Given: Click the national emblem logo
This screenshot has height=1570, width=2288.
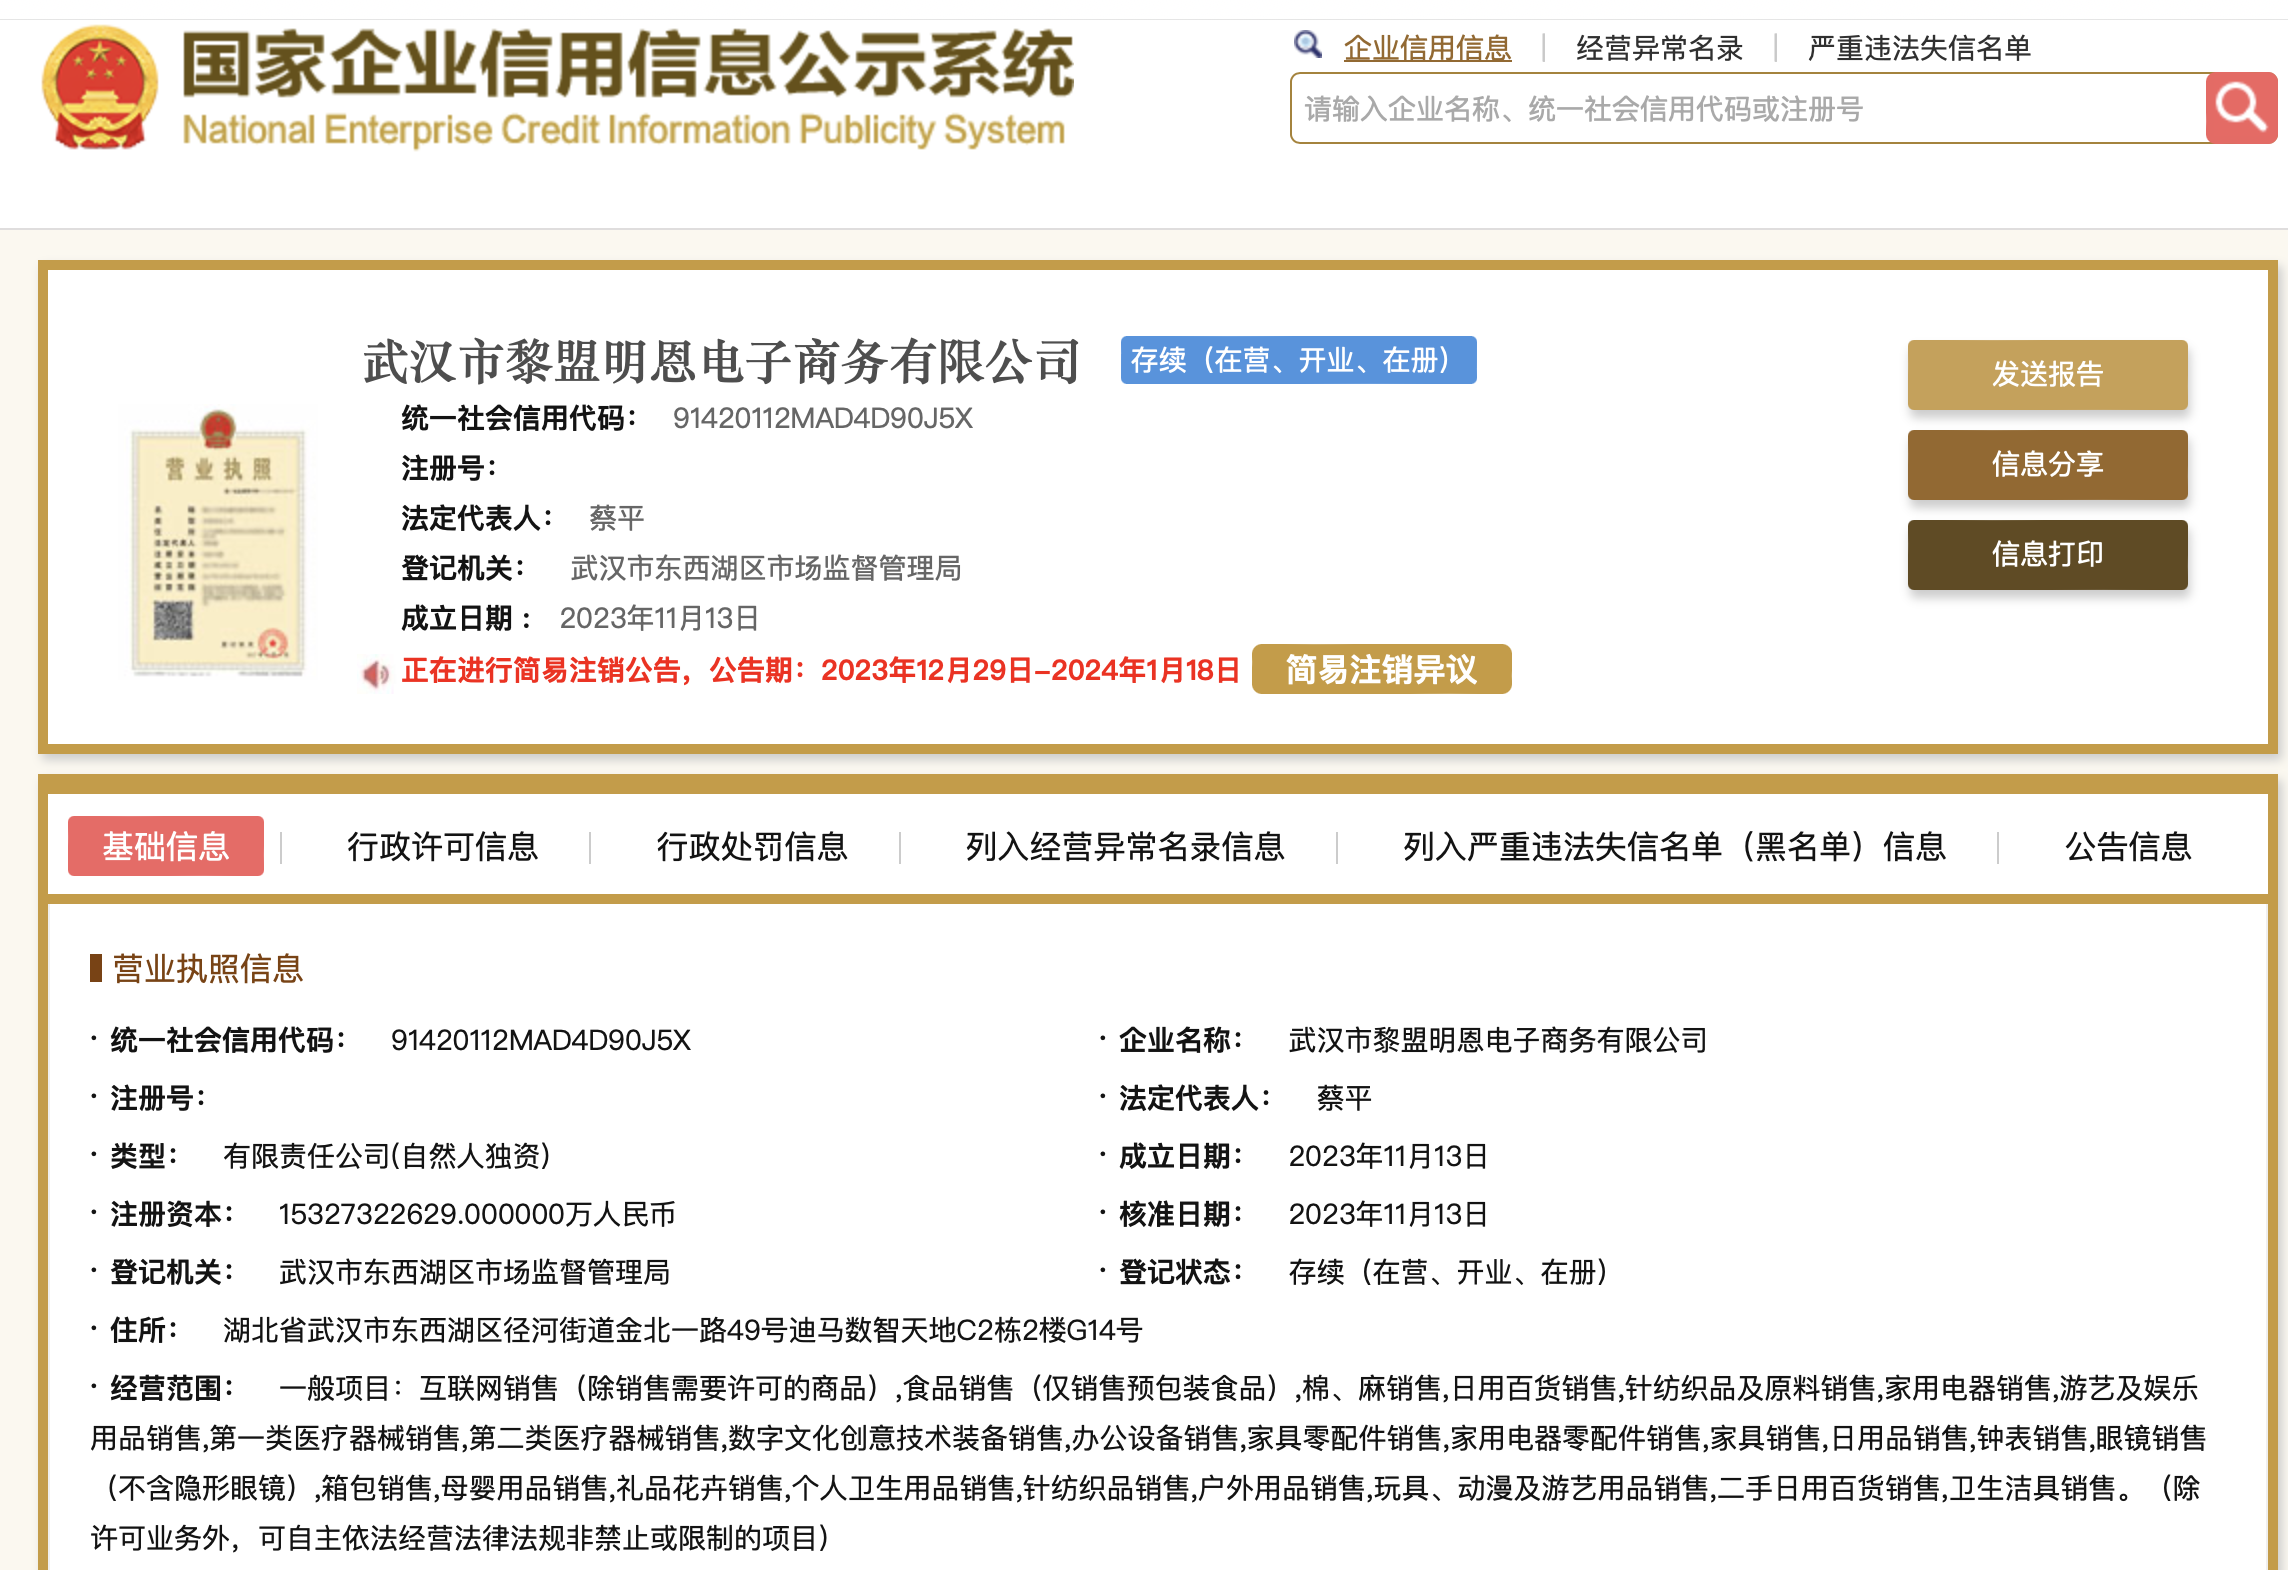Looking at the screenshot, I should pos(99,88).
